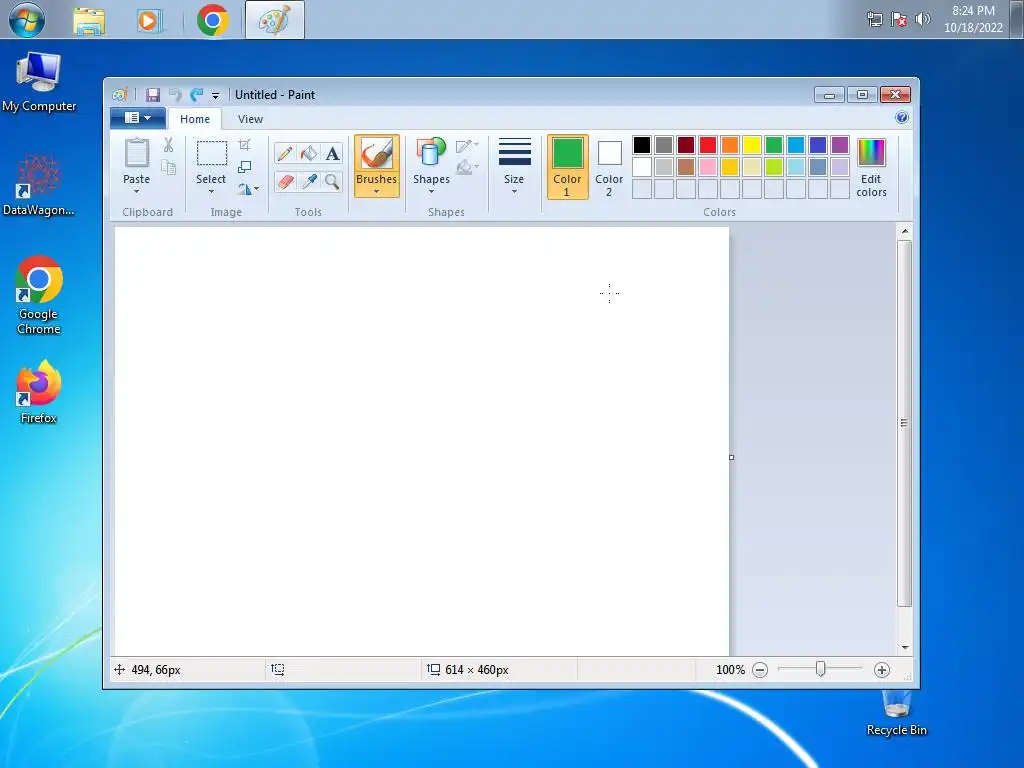Click Edit colors button

(x=871, y=167)
